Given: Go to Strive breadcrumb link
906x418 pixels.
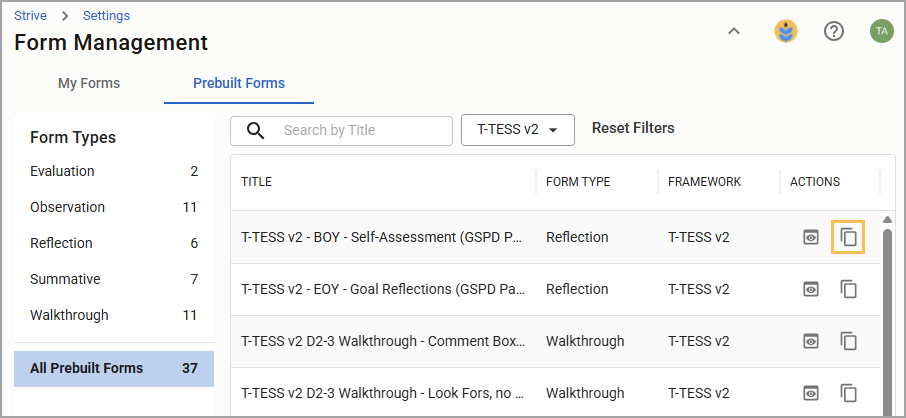Looking at the screenshot, I should (31, 16).
